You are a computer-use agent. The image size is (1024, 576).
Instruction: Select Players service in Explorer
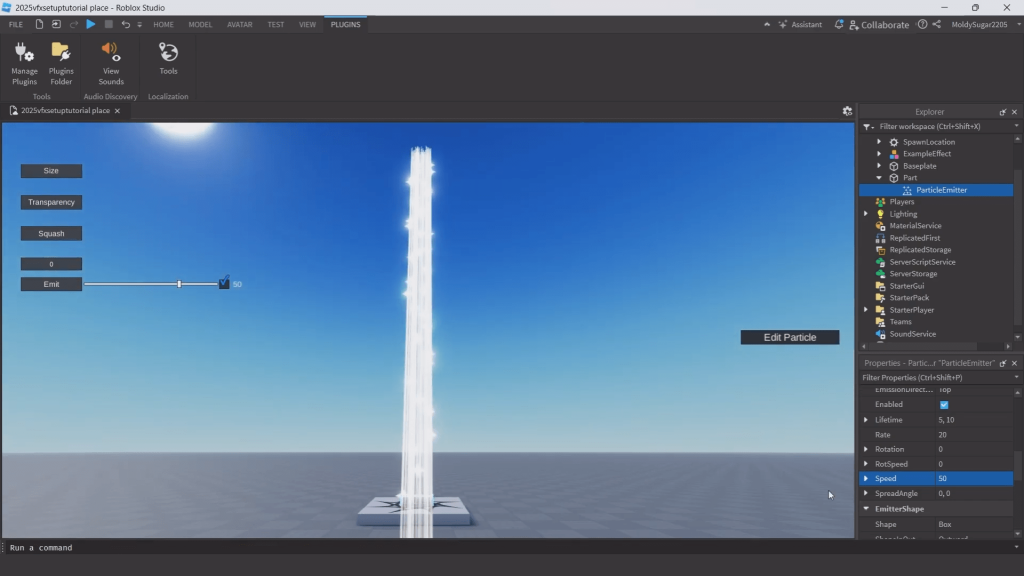[902, 202]
